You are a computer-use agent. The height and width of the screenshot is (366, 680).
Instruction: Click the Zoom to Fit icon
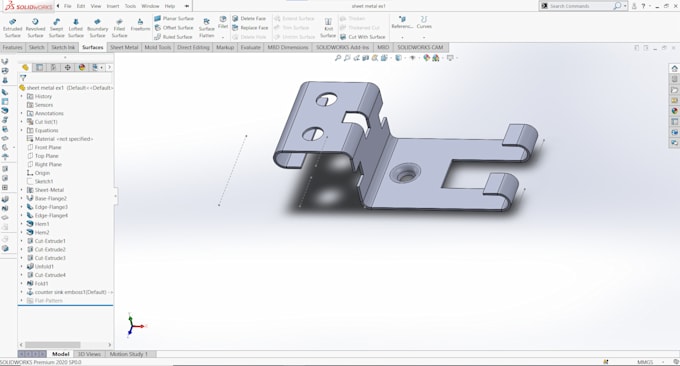pos(338,58)
